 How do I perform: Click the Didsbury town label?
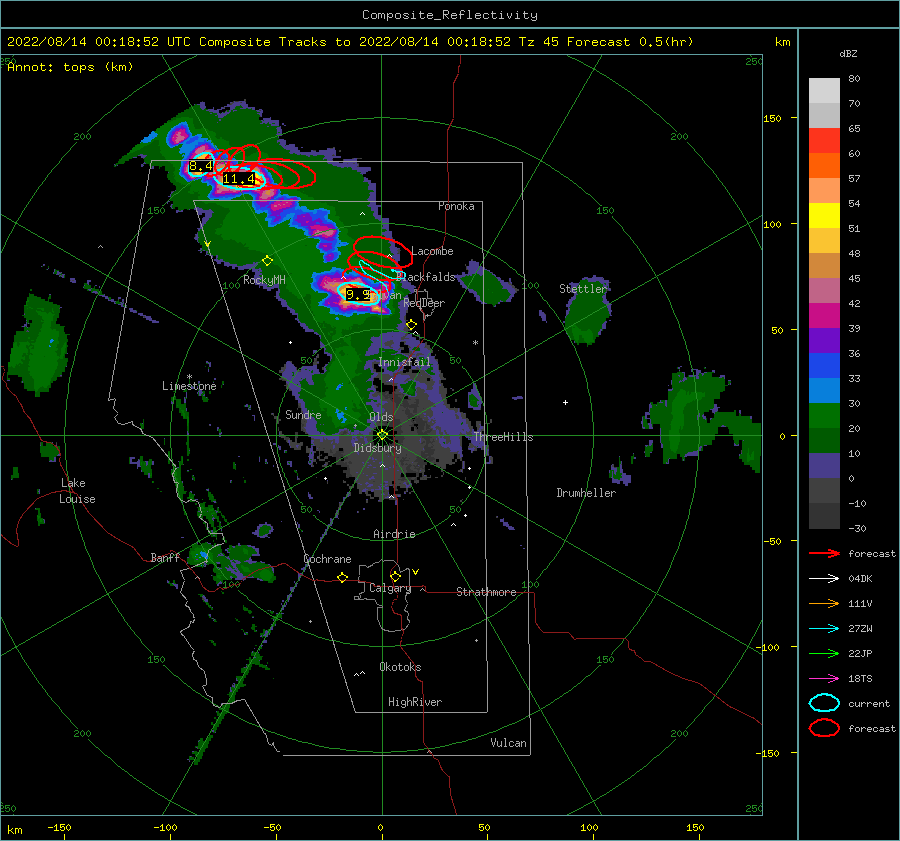pyautogui.click(x=377, y=448)
